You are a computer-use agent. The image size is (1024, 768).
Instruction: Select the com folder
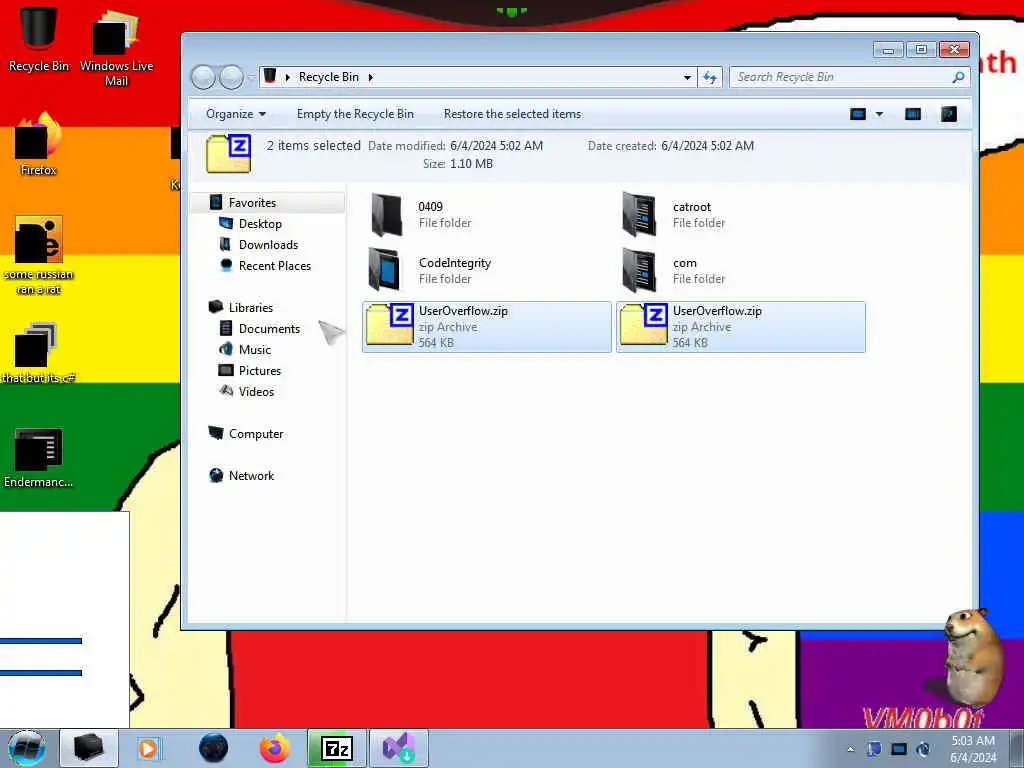[741, 270]
